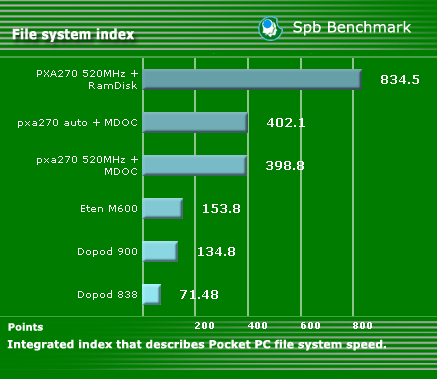This screenshot has height=379, width=437.
Task: Click the 402.1 score value
Action: coord(286,123)
